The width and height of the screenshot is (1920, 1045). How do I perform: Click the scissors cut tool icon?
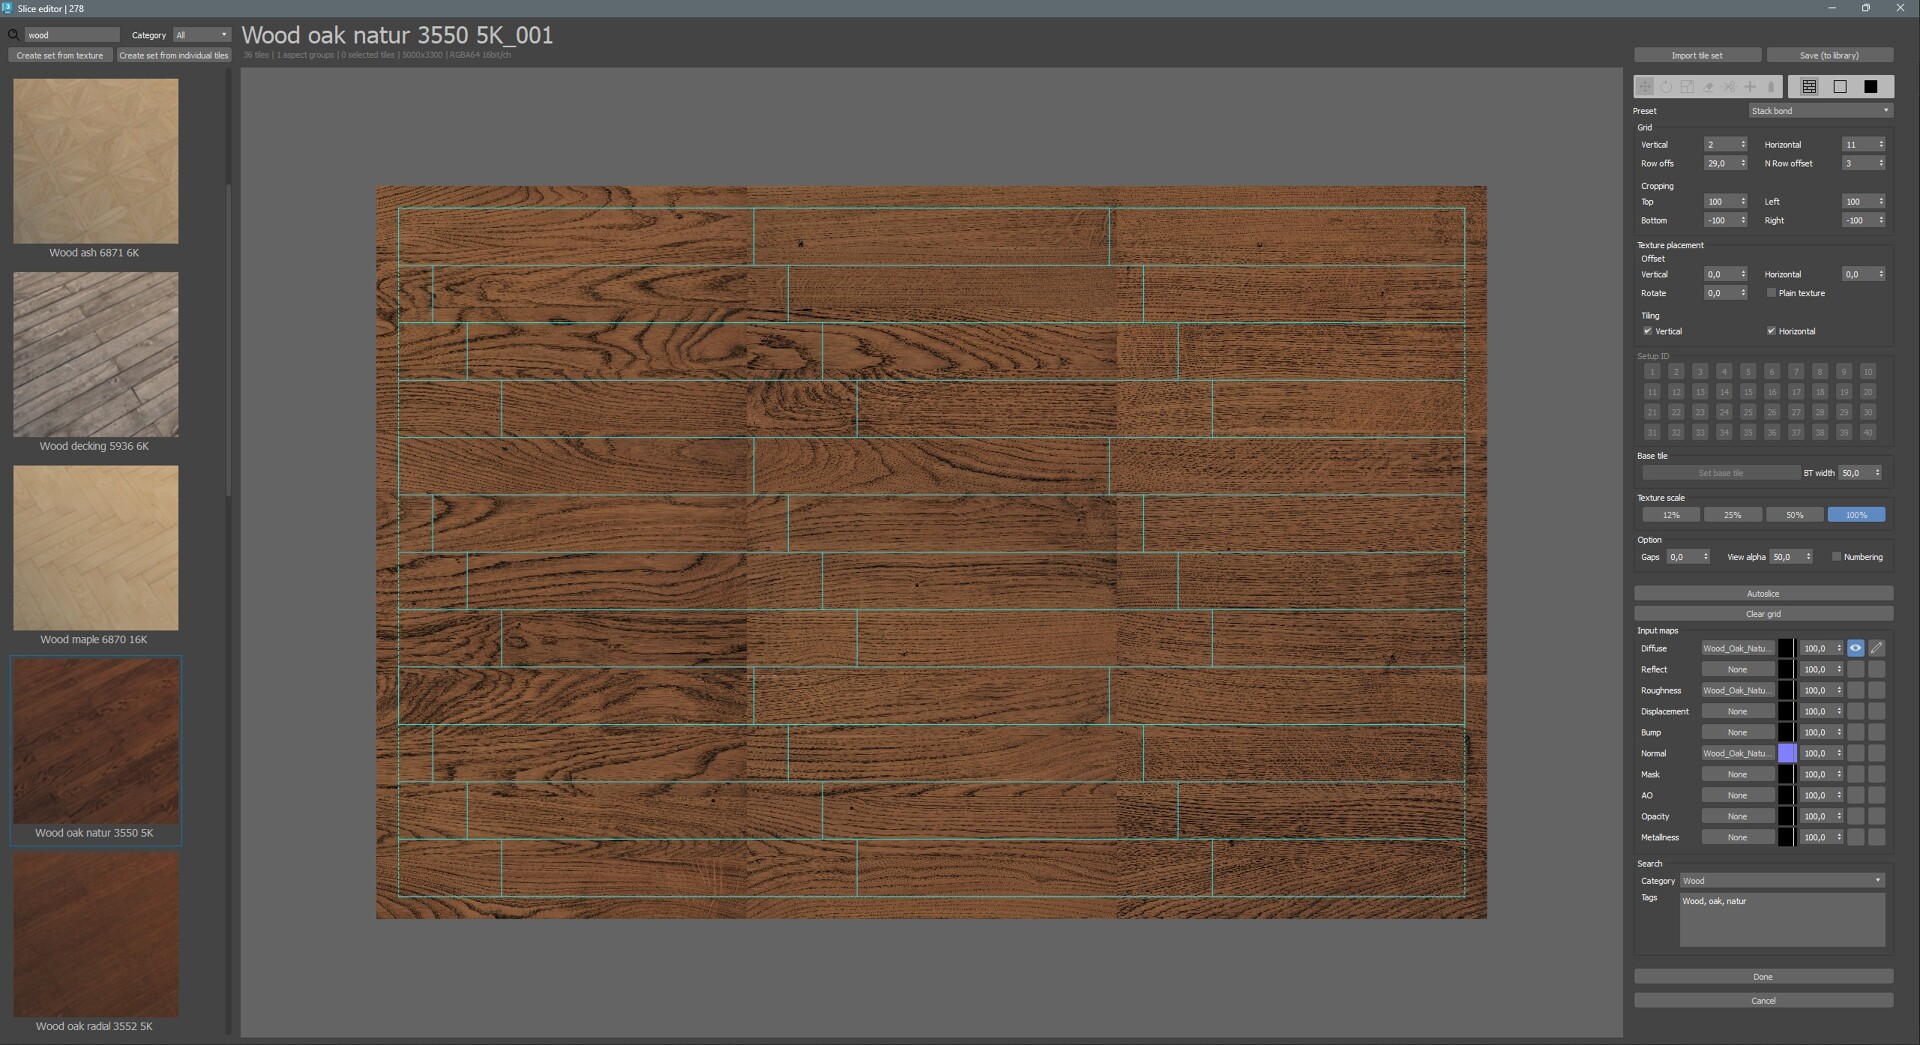(1729, 87)
